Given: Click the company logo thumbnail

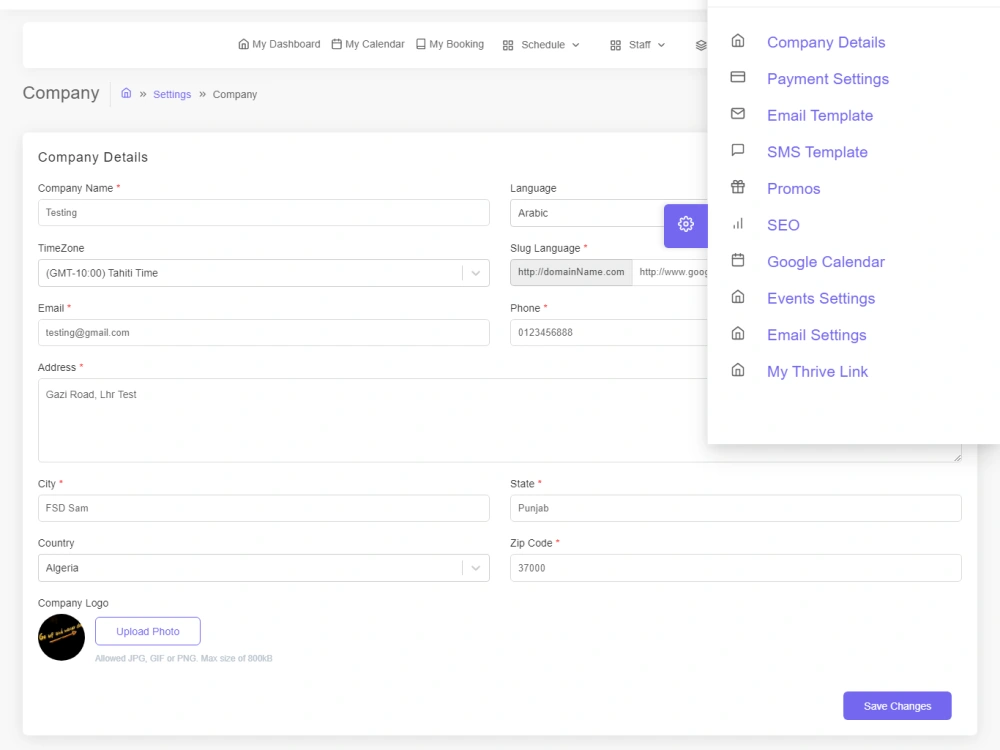Looking at the screenshot, I should click(x=61, y=637).
